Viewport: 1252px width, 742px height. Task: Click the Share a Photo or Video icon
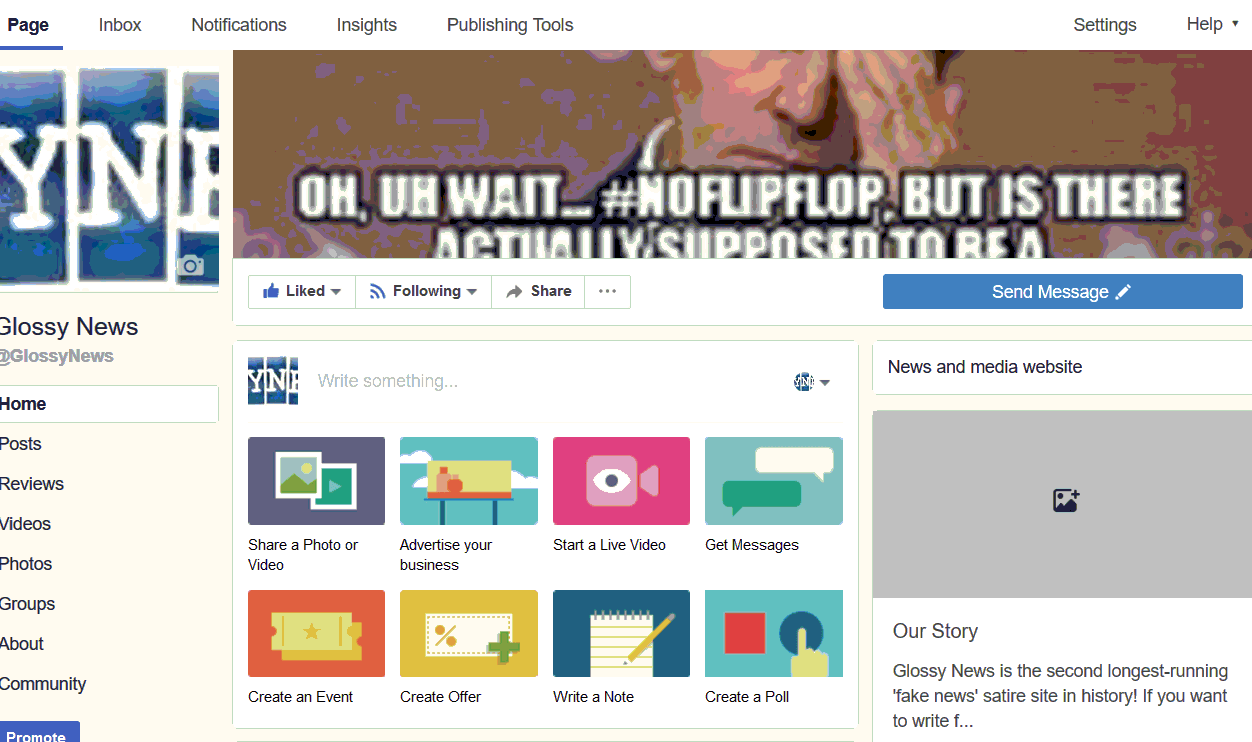pyautogui.click(x=316, y=481)
